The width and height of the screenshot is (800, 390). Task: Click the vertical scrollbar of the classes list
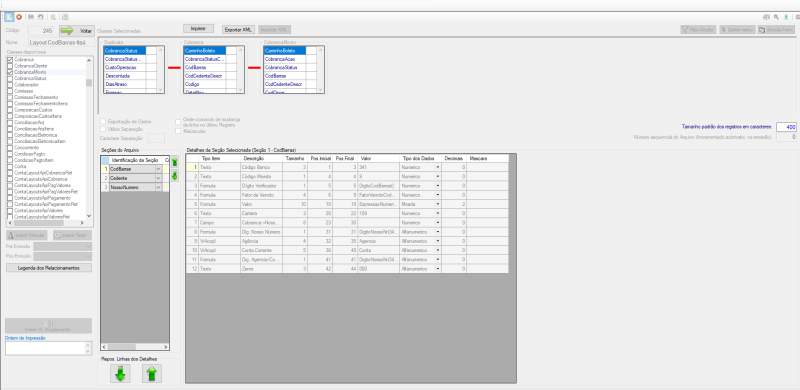click(x=89, y=138)
